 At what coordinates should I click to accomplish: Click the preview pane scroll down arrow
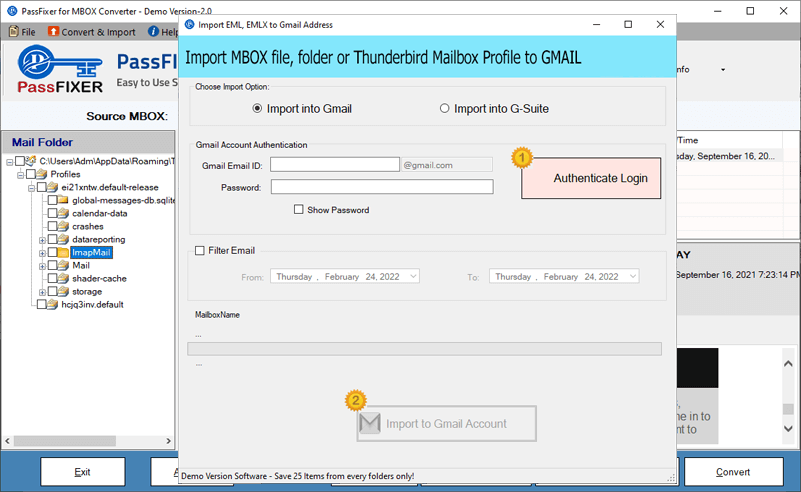(x=788, y=429)
